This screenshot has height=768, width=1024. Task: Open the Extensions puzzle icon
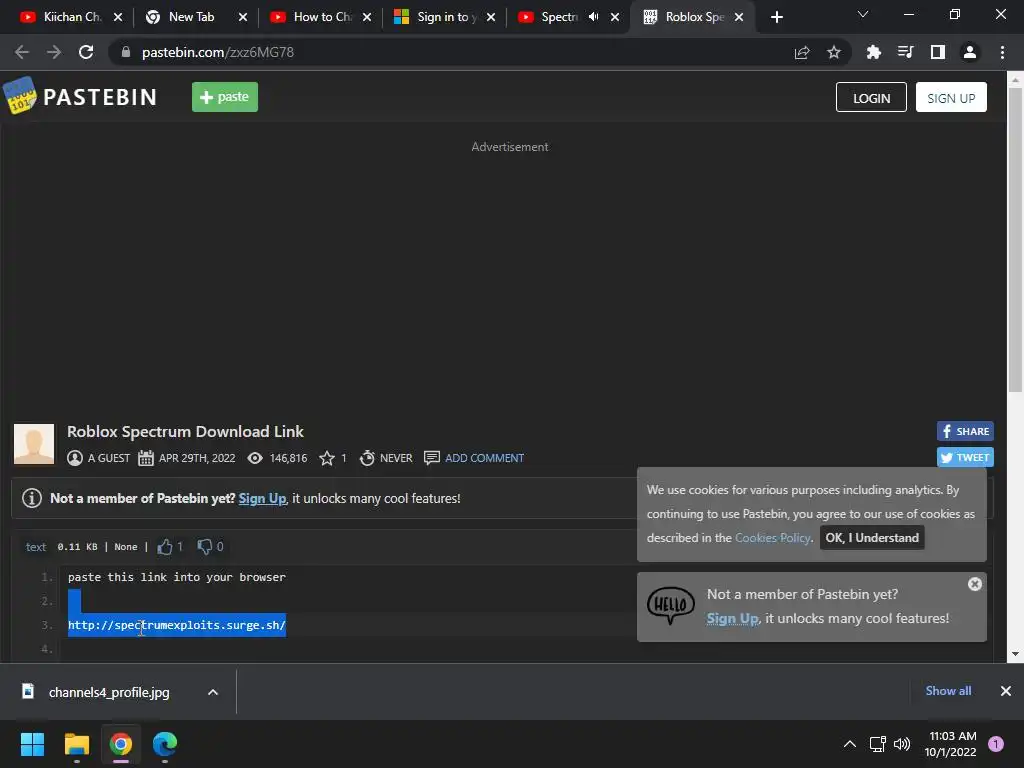tap(873, 52)
